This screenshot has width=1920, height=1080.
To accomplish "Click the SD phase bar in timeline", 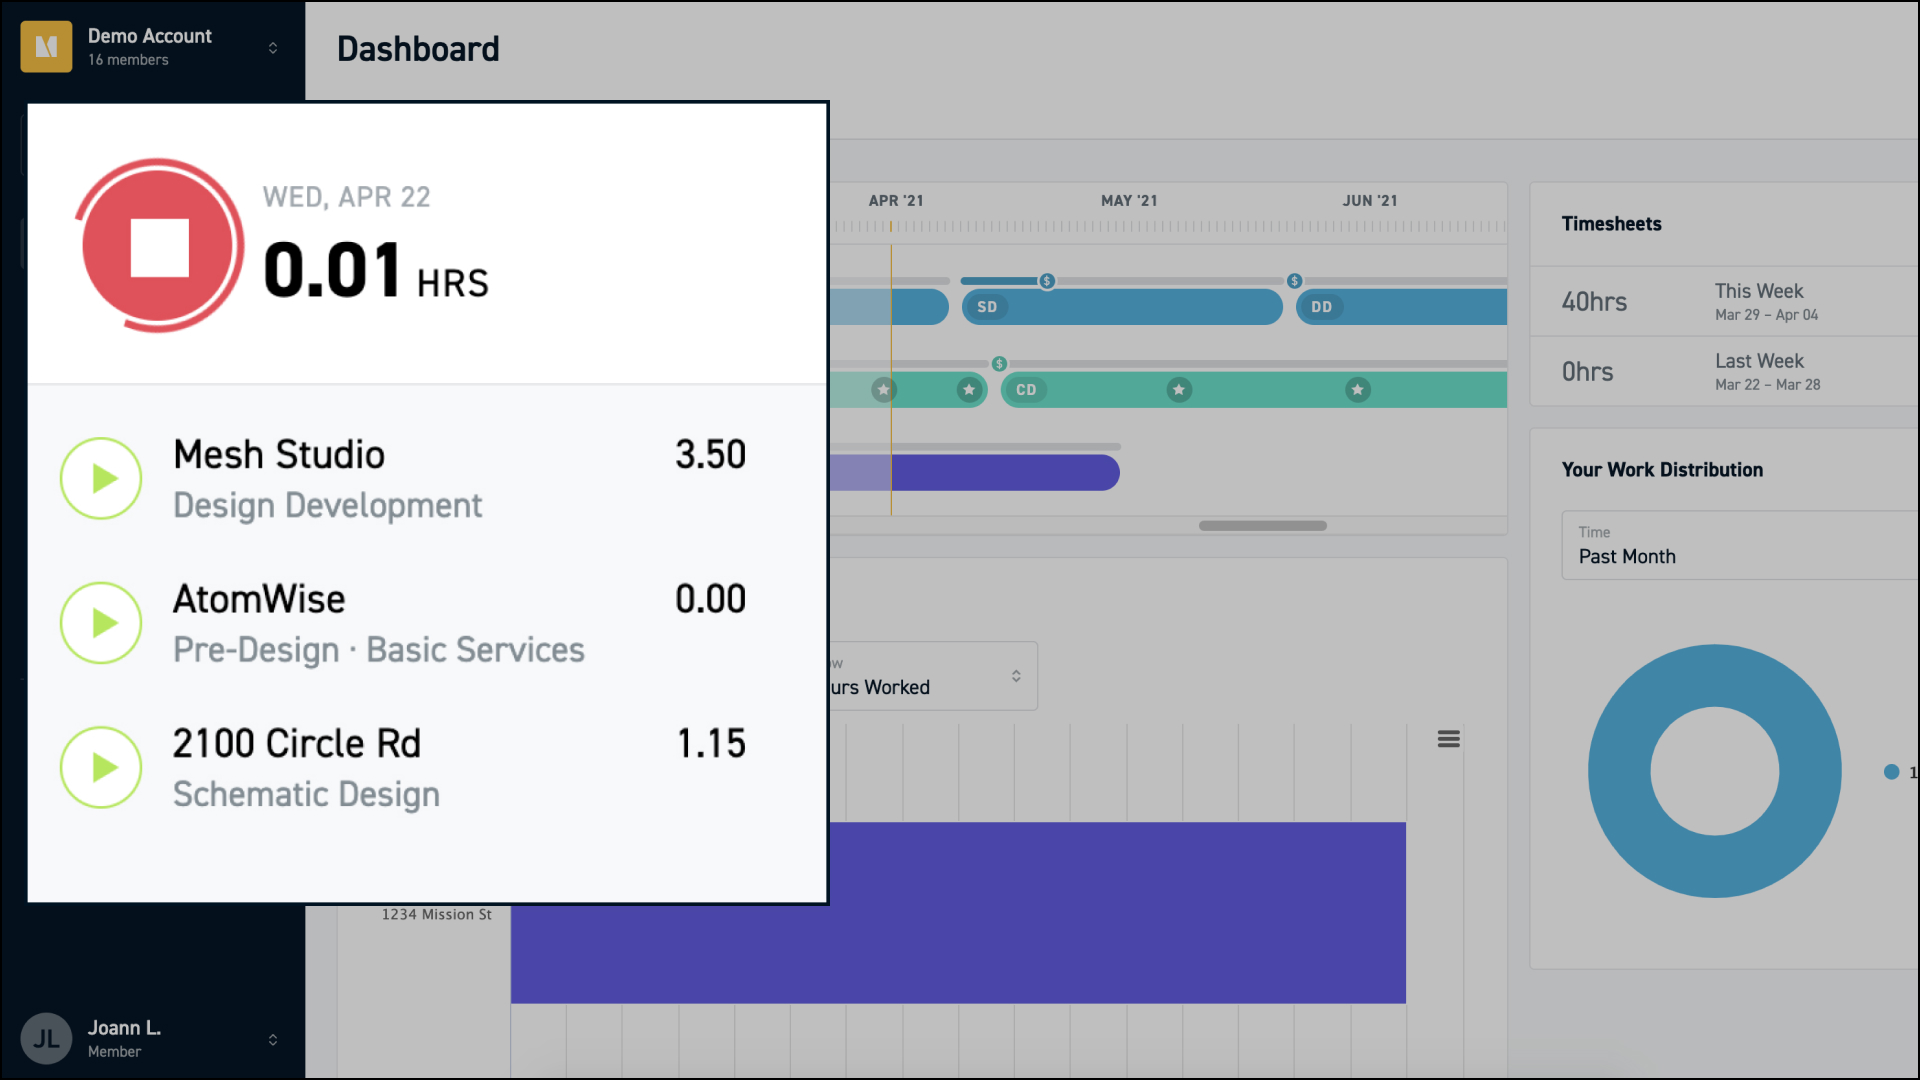I will tap(1122, 307).
